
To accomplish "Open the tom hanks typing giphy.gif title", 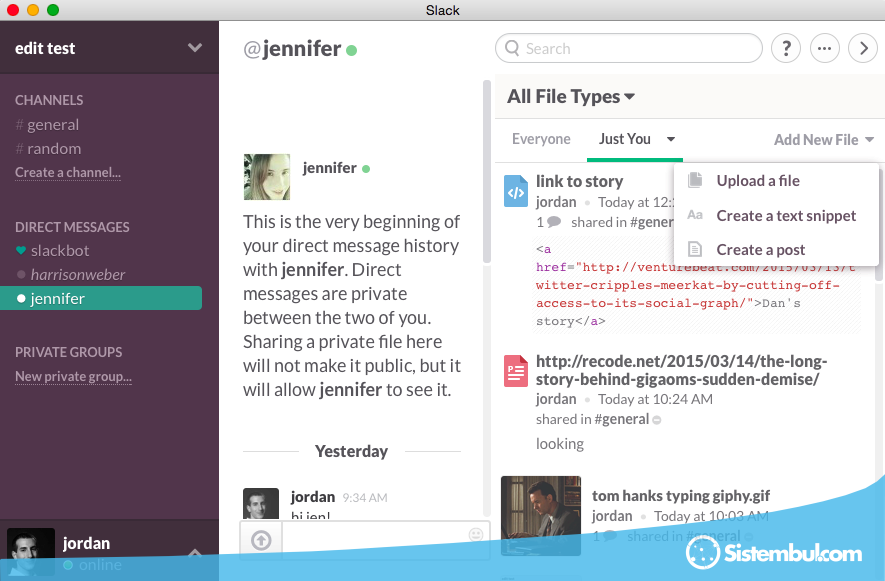I will click(x=681, y=496).
